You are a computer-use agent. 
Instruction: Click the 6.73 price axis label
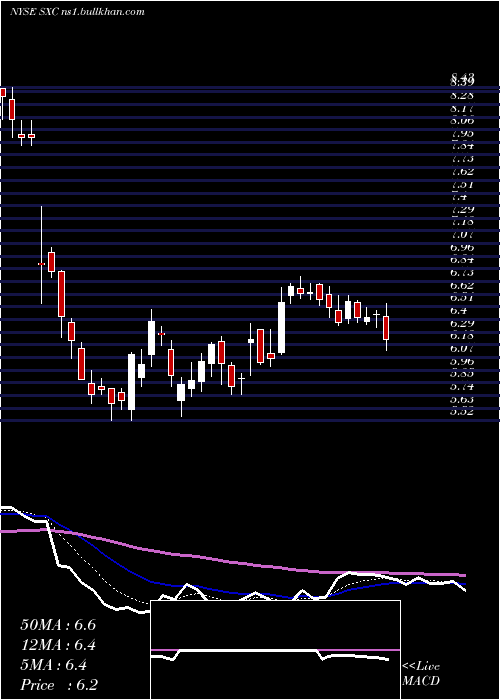(462, 273)
